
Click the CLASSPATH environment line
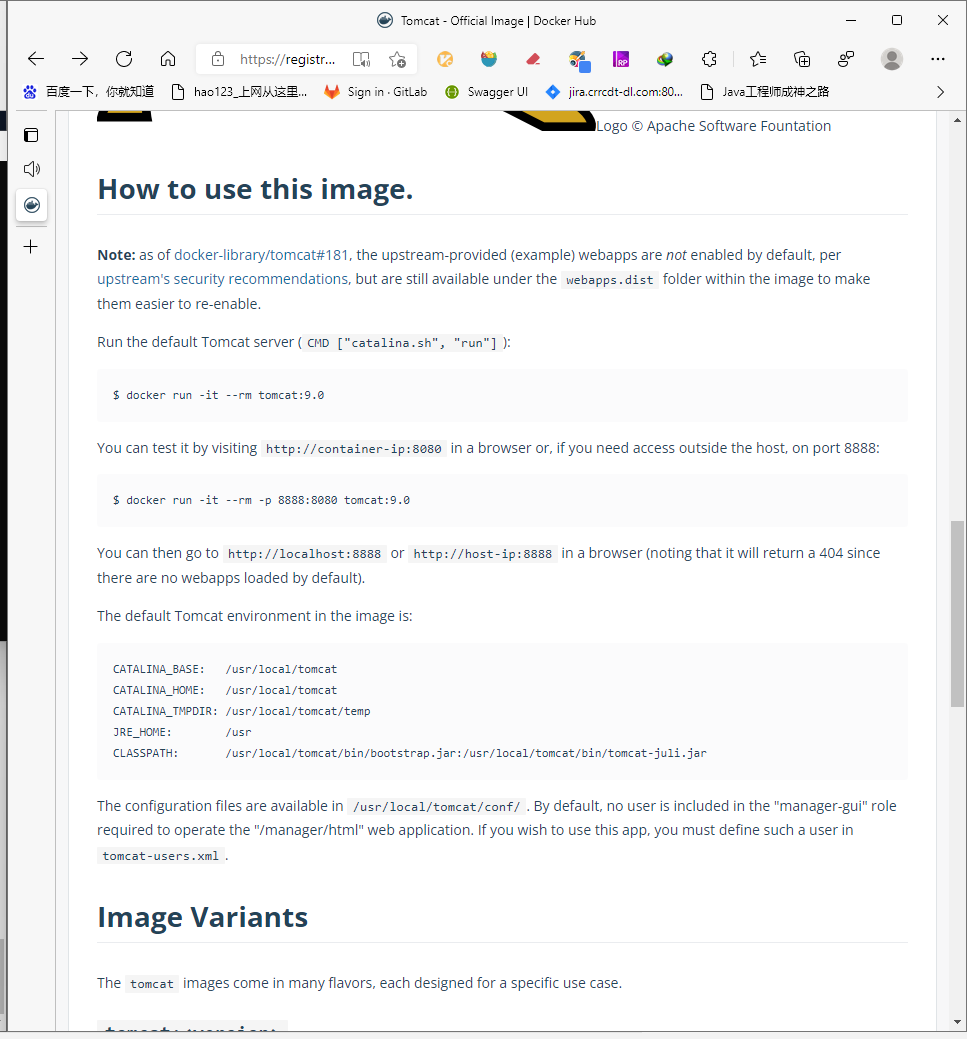coord(410,753)
